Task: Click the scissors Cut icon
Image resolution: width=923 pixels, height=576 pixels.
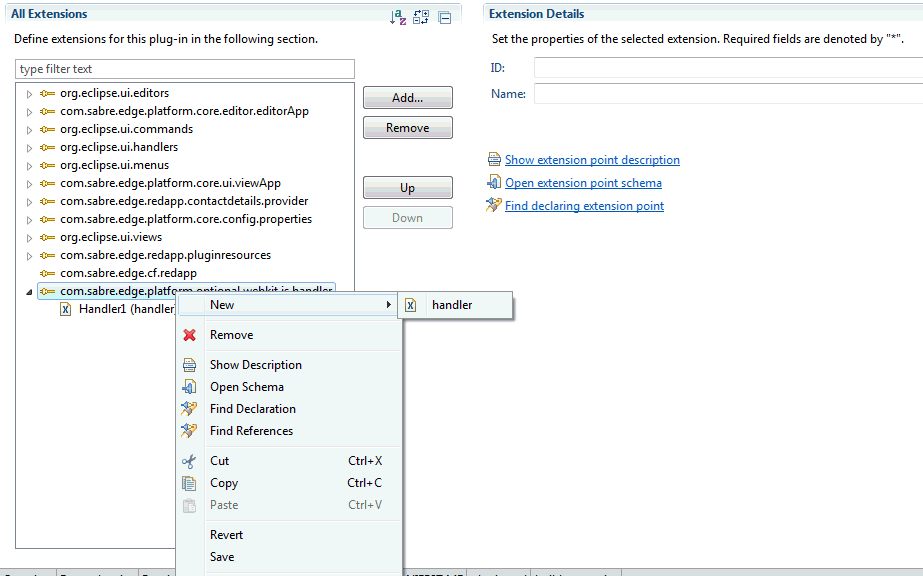Action: click(x=189, y=461)
